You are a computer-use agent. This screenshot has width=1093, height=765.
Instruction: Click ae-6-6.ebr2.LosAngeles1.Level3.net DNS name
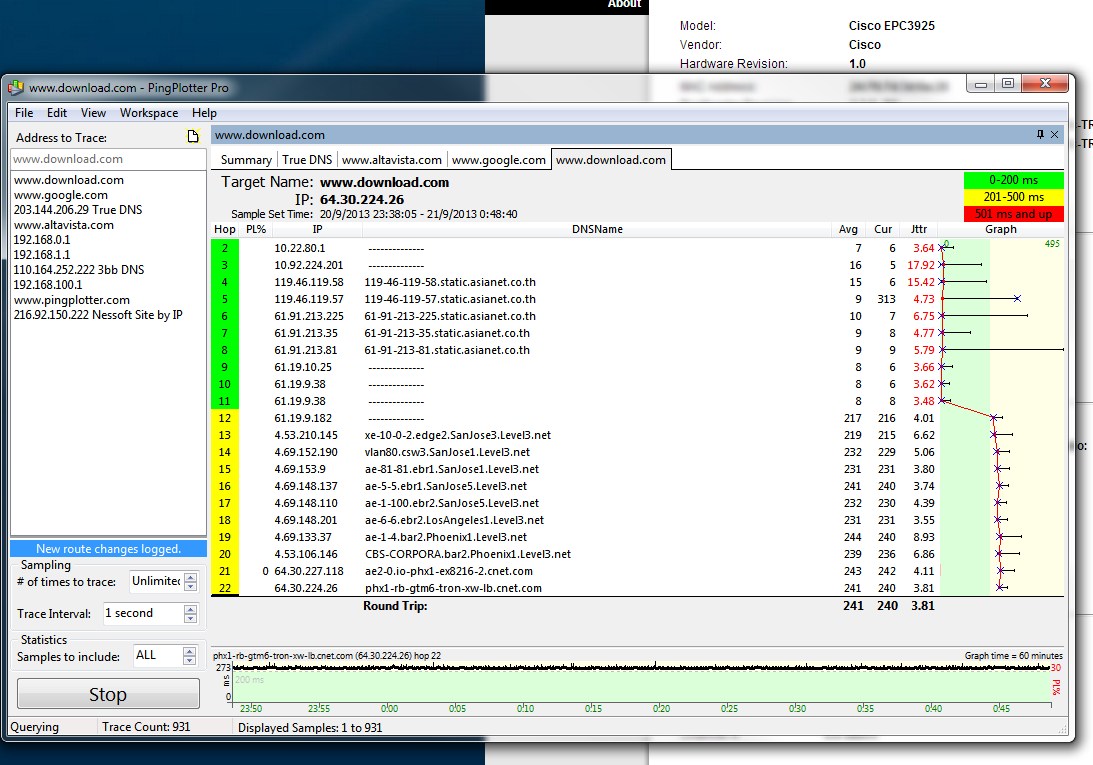point(454,520)
